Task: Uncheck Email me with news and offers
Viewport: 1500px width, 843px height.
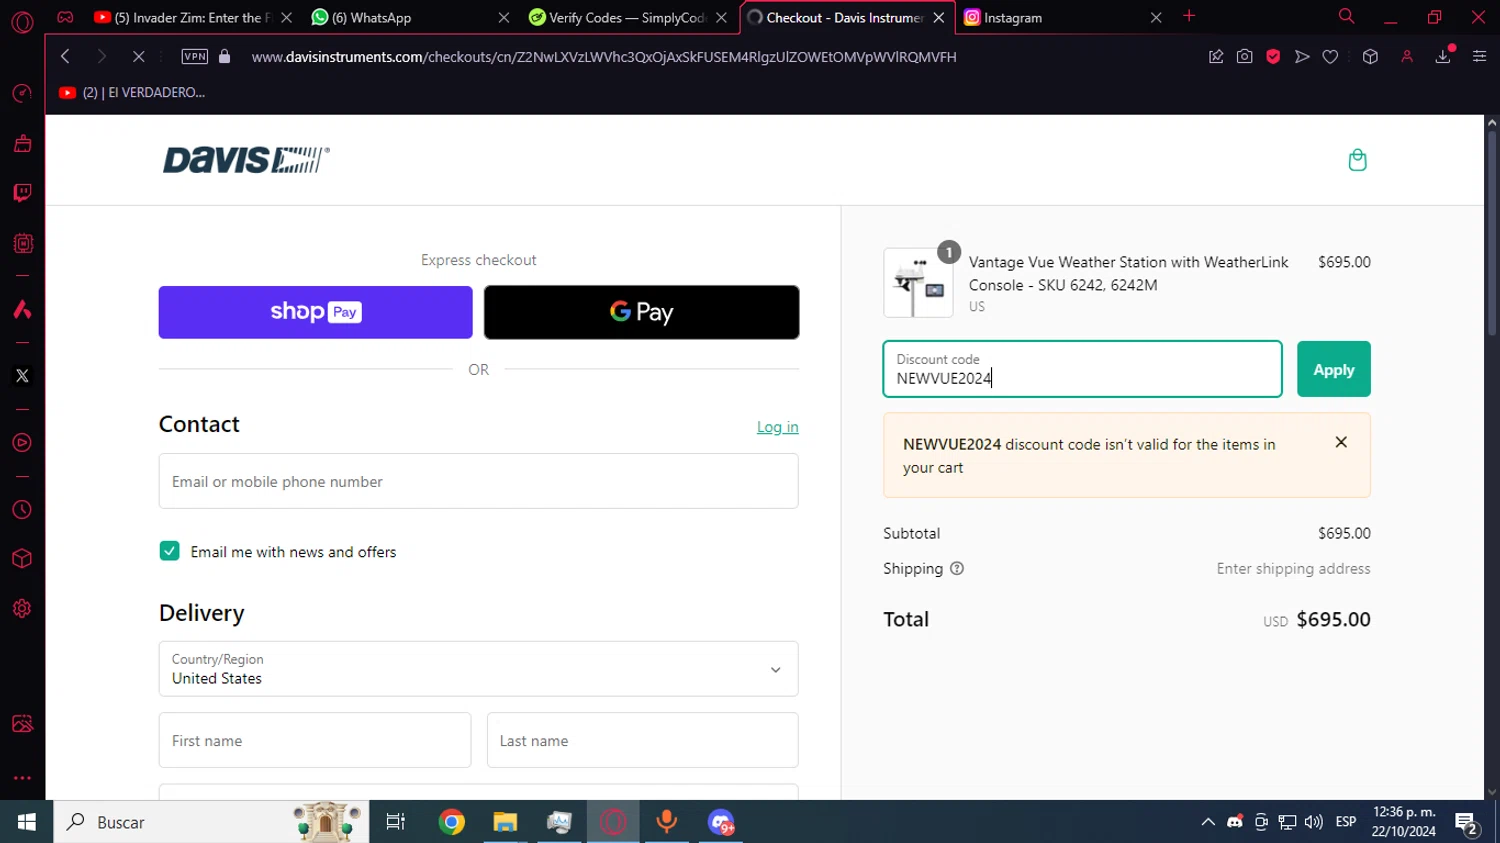Action: tap(170, 551)
